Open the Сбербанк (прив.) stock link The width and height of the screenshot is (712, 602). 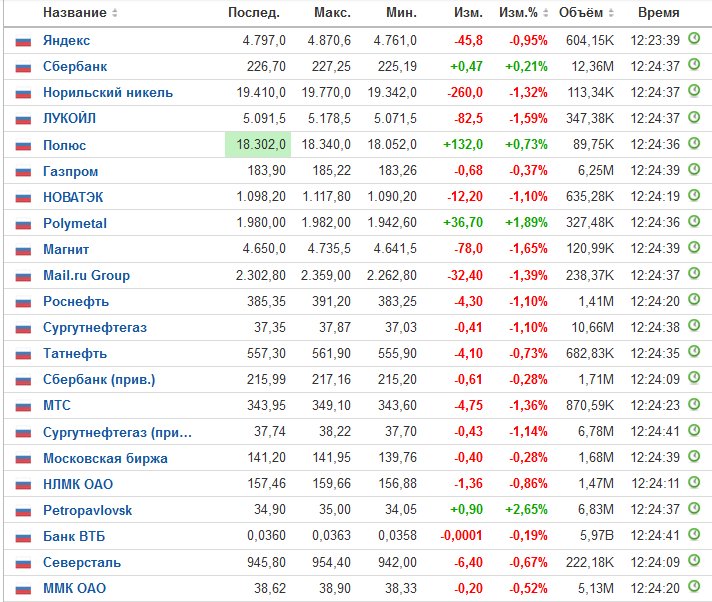coord(99,380)
